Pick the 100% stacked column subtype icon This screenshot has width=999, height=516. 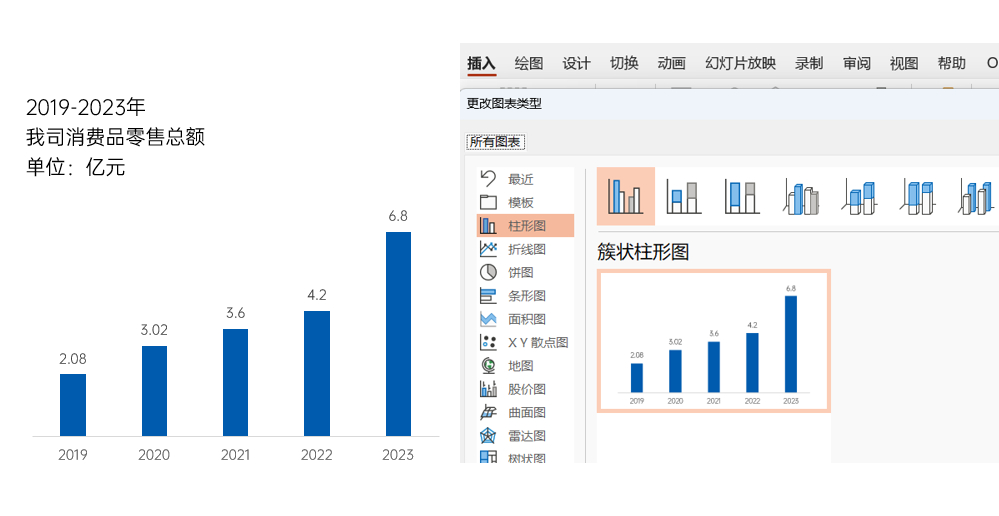coord(741,196)
